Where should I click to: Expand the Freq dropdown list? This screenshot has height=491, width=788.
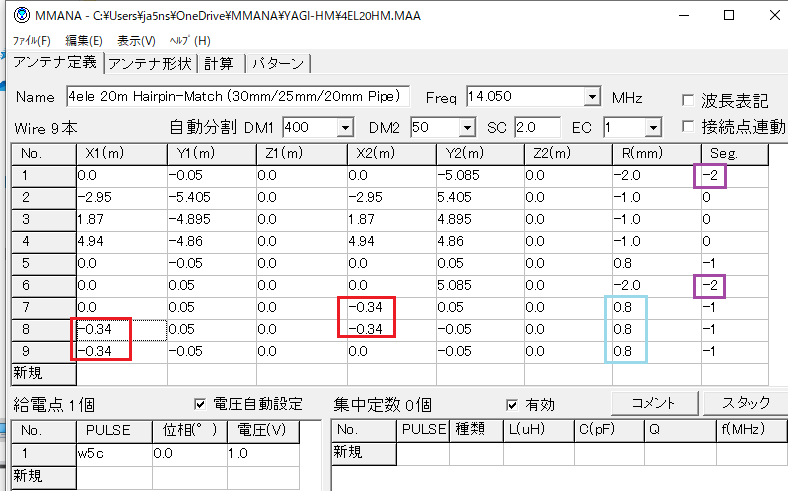click(592, 97)
